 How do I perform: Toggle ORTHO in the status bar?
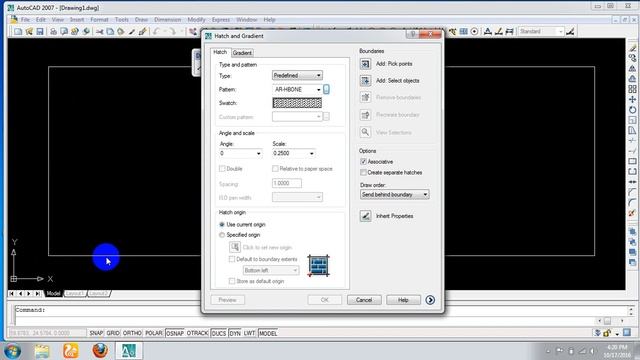pyautogui.click(x=132, y=333)
